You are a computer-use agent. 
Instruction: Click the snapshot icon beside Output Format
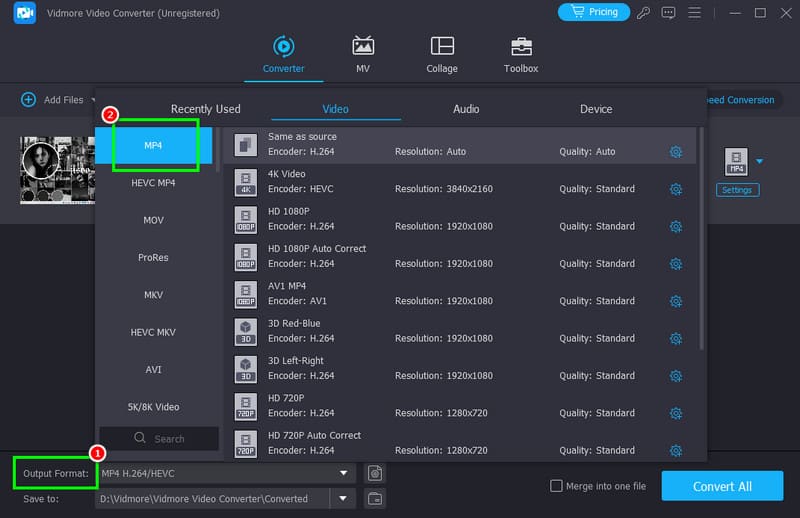(375, 474)
